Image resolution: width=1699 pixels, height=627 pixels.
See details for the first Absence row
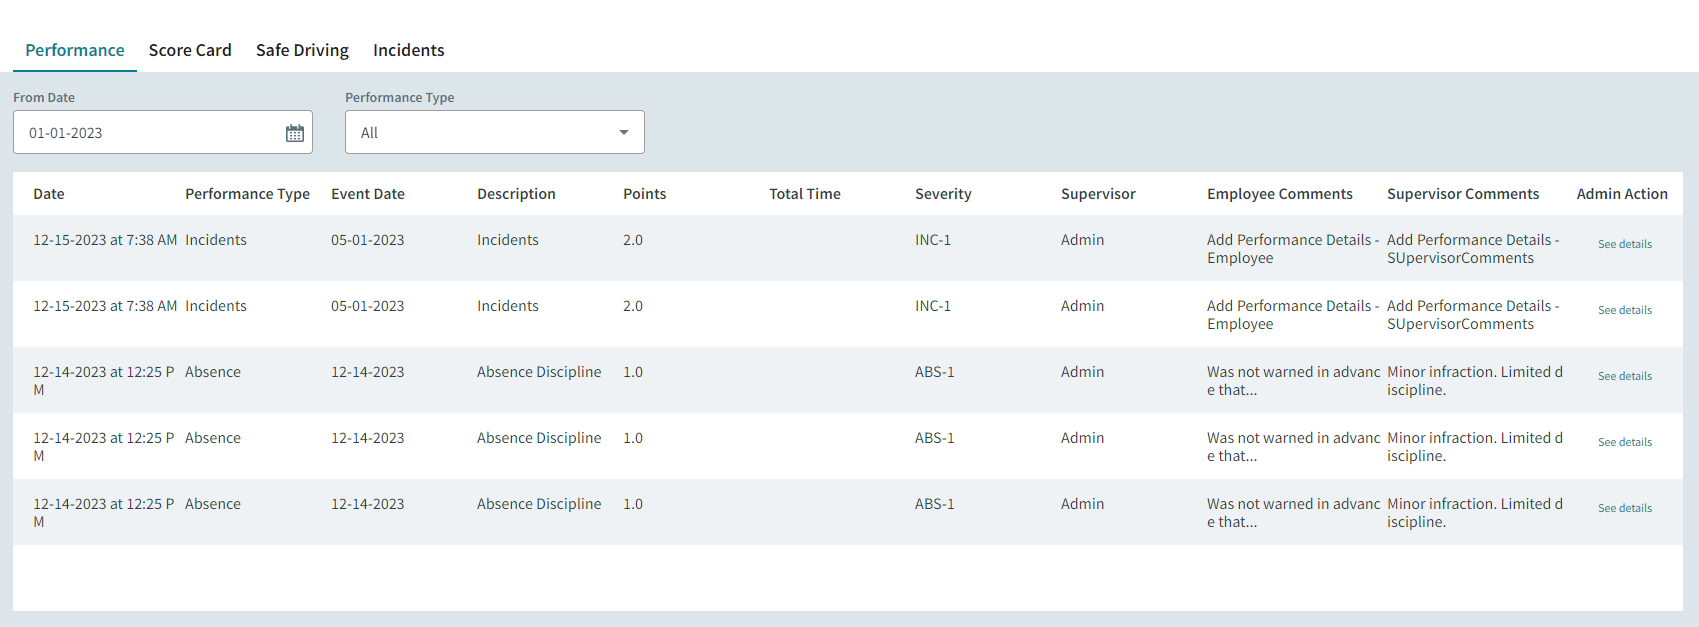pyautogui.click(x=1624, y=376)
